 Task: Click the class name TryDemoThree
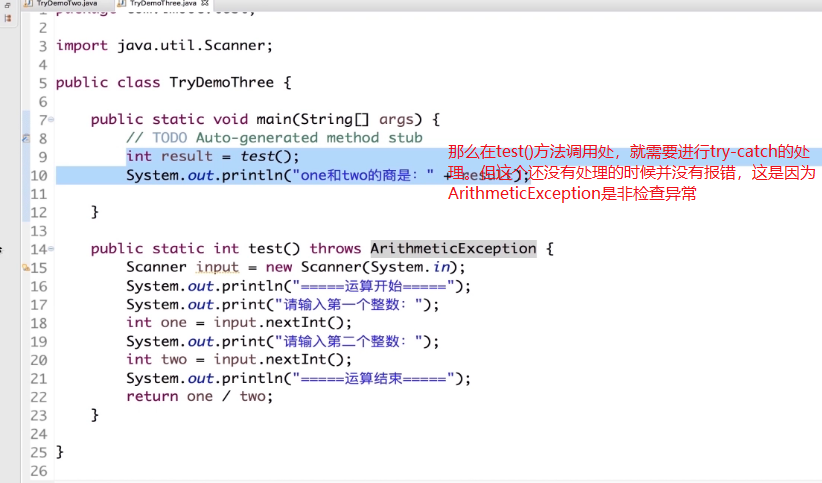(x=221, y=82)
